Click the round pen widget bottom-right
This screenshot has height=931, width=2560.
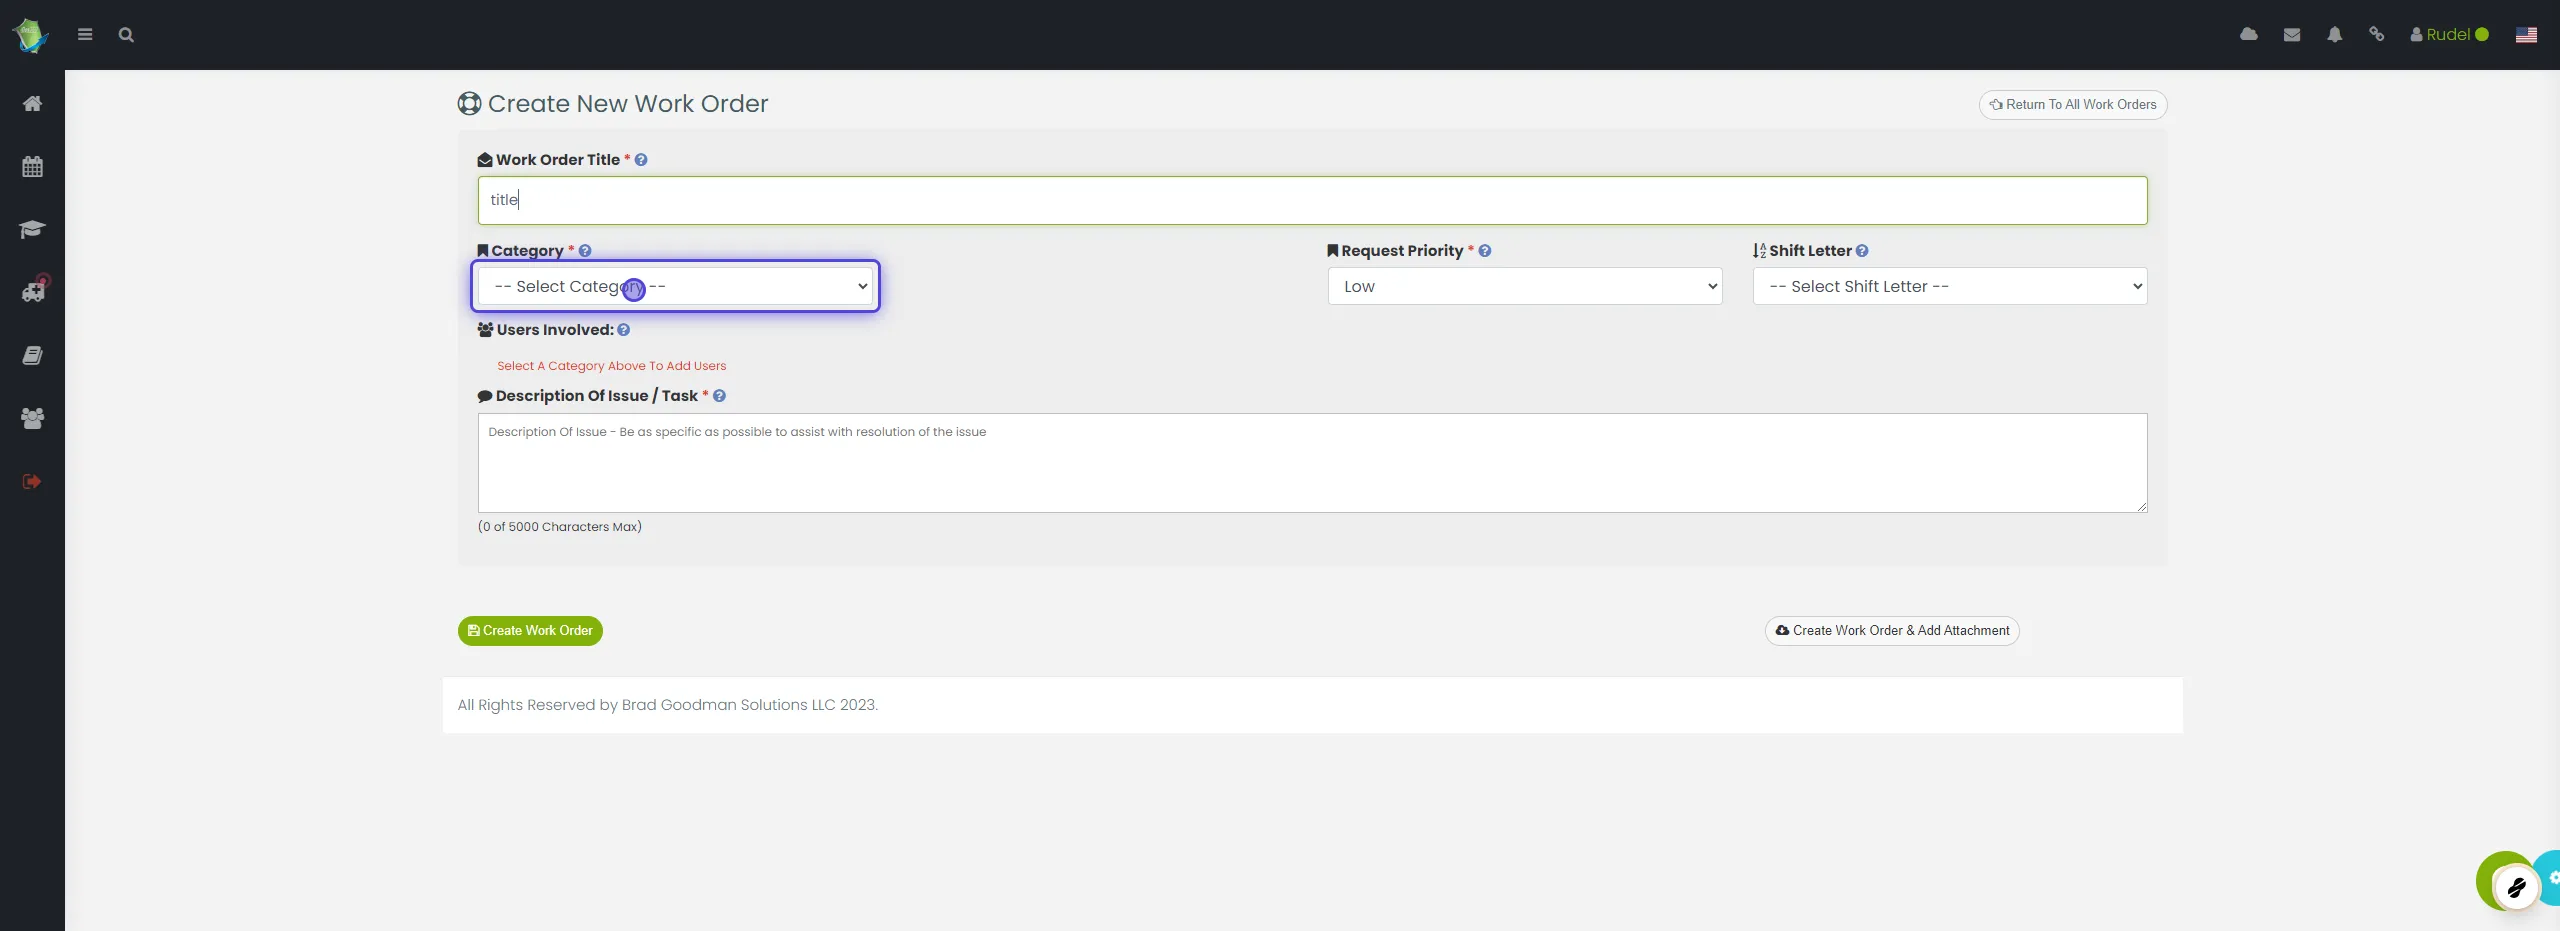click(2516, 887)
